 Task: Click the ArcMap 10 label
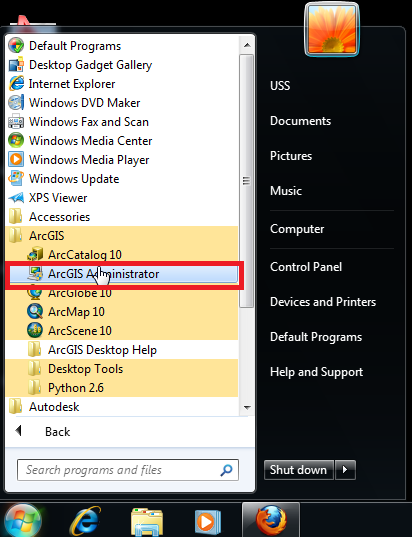76,312
